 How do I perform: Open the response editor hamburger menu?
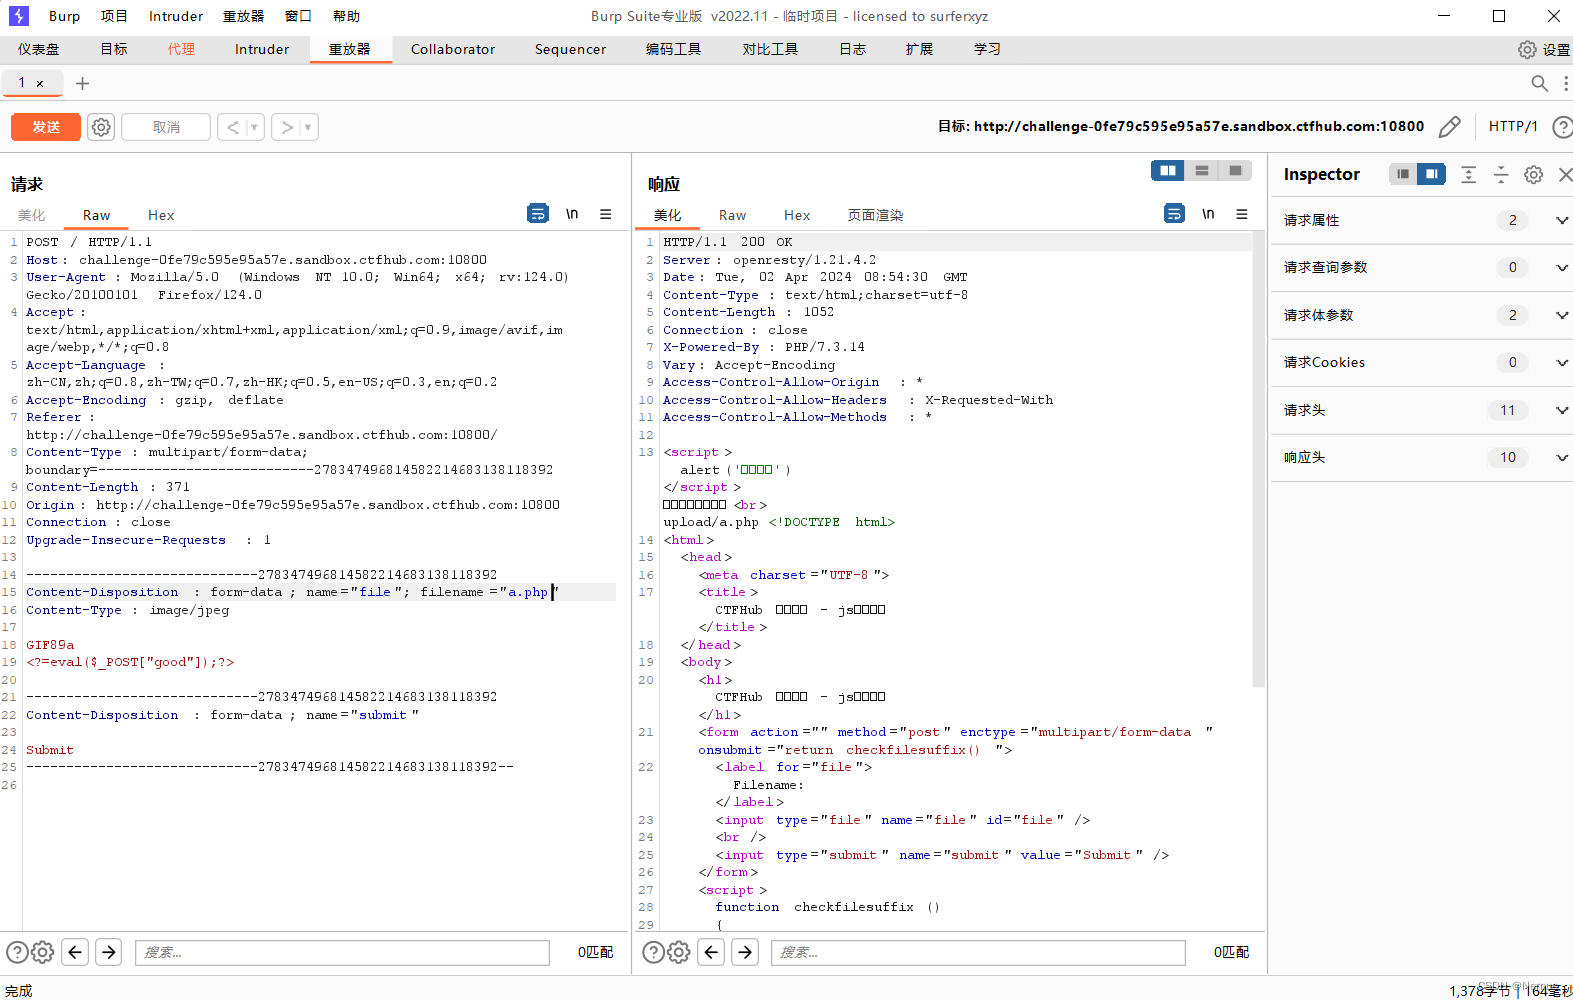pyautogui.click(x=1242, y=213)
